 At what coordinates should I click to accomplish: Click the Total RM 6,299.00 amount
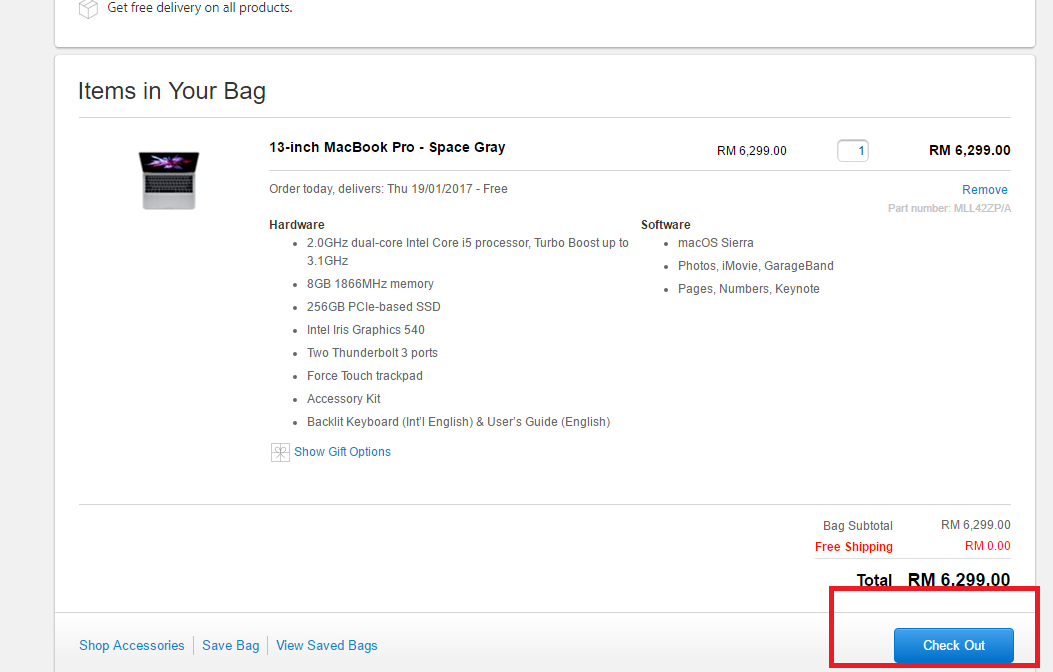point(958,580)
